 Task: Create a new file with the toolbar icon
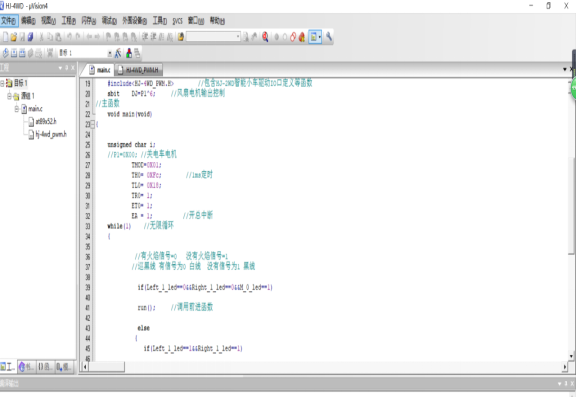point(5,37)
